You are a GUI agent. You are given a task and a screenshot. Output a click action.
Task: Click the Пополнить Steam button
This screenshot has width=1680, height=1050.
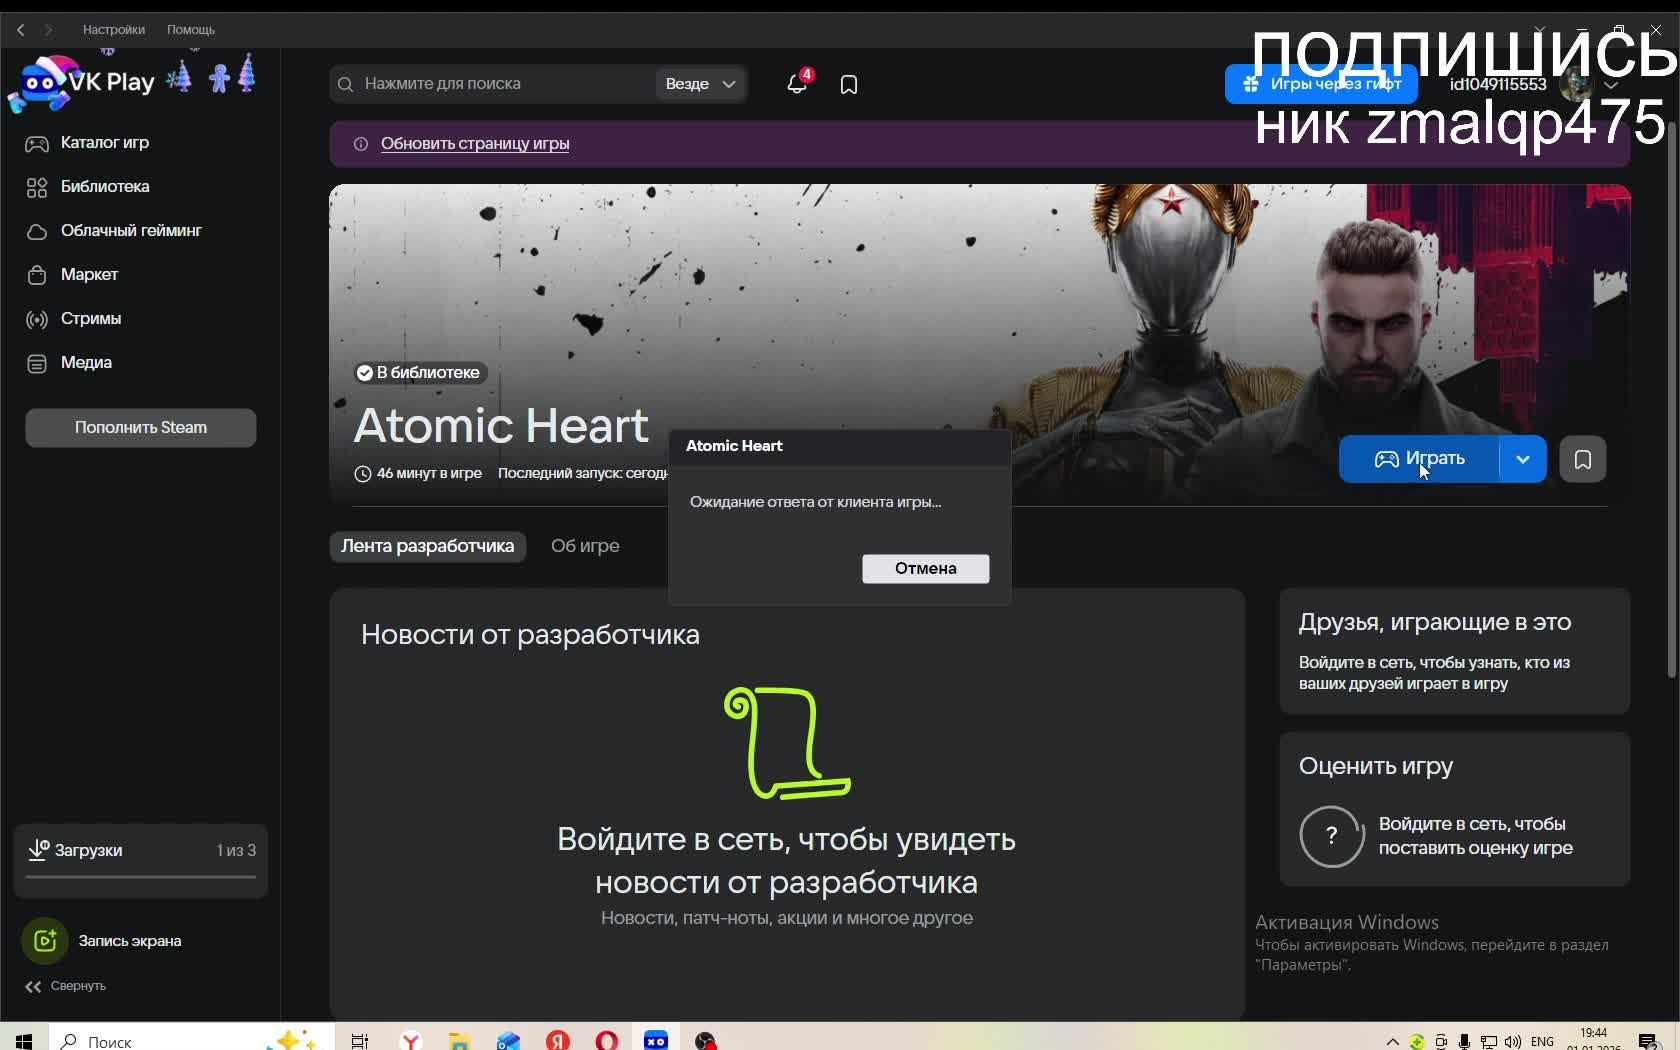[141, 428]
